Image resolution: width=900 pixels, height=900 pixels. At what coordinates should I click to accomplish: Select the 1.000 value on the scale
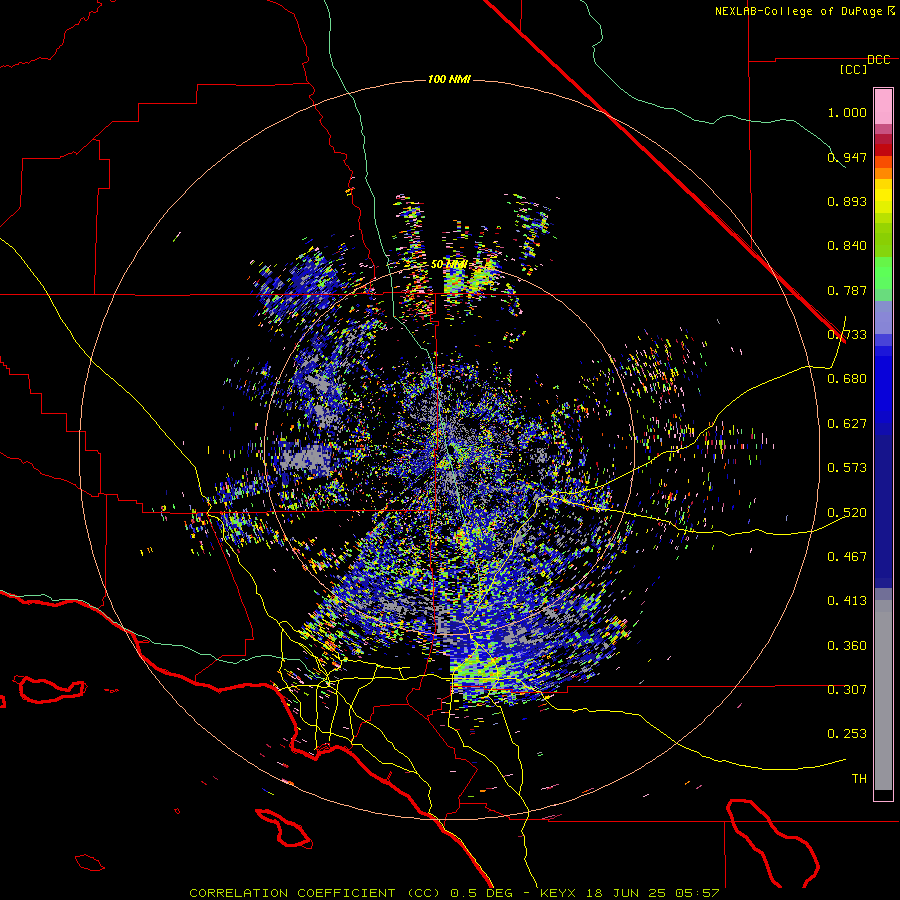click(847, 112)
